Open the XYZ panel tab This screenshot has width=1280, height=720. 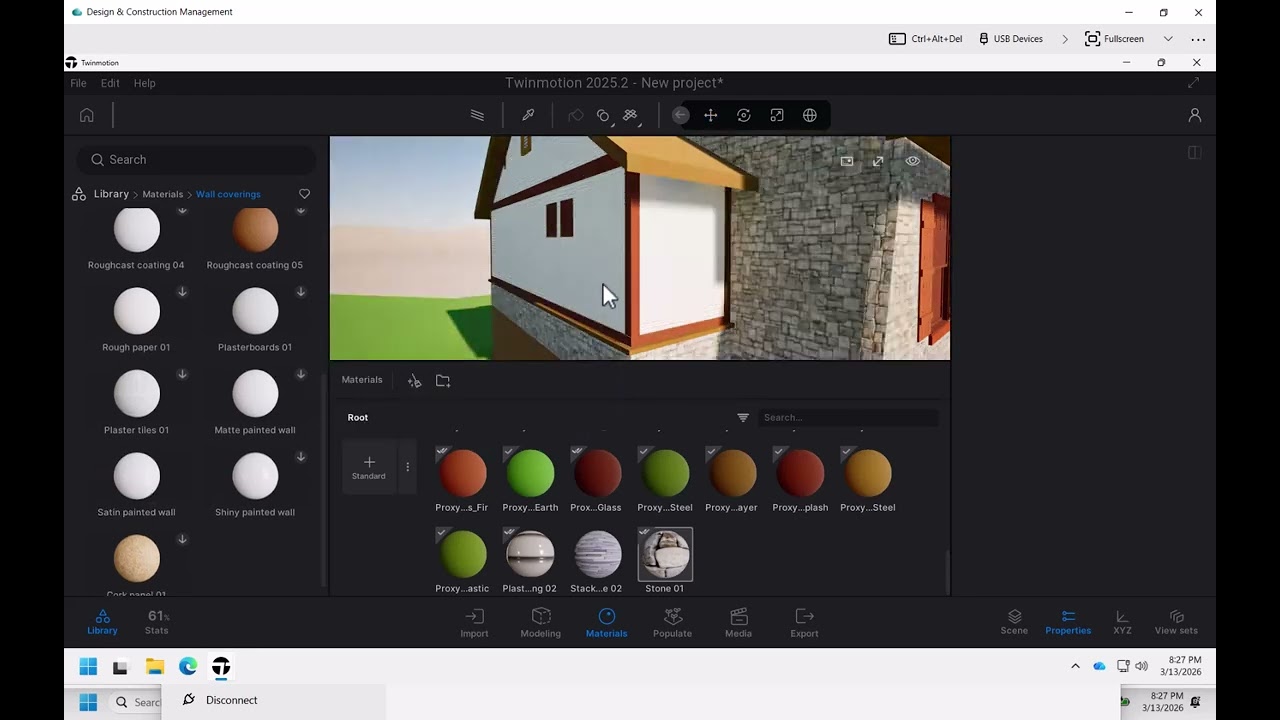point(1122,622)
